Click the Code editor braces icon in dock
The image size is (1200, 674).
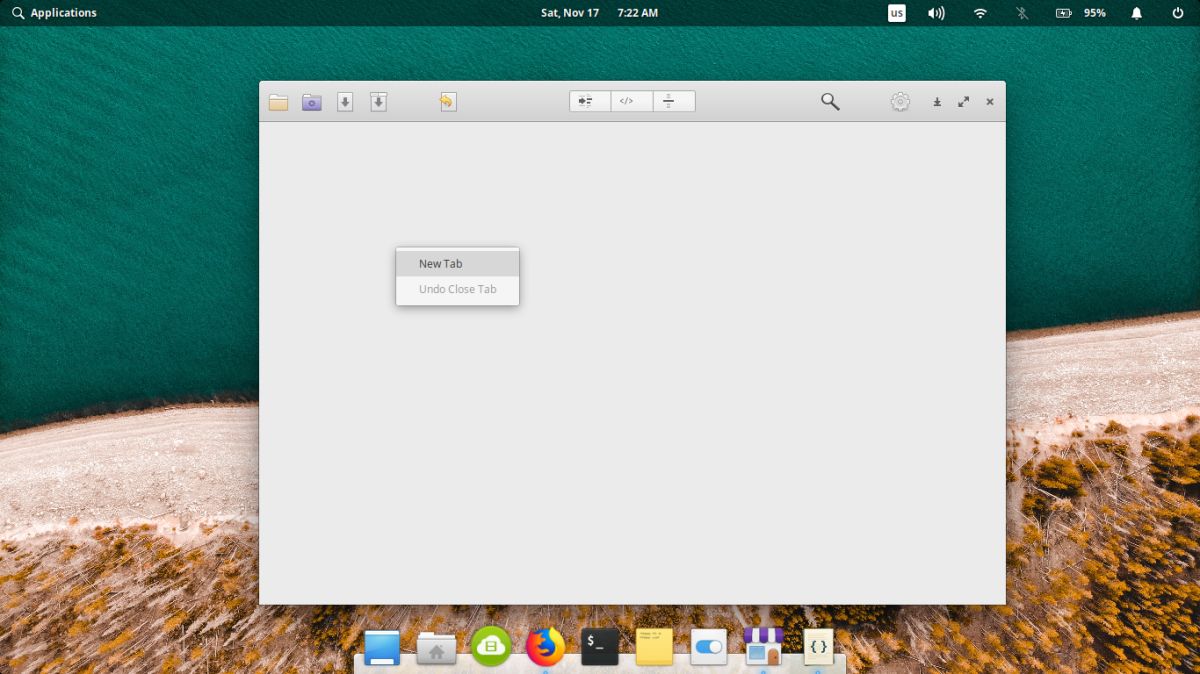coord(818,647)
